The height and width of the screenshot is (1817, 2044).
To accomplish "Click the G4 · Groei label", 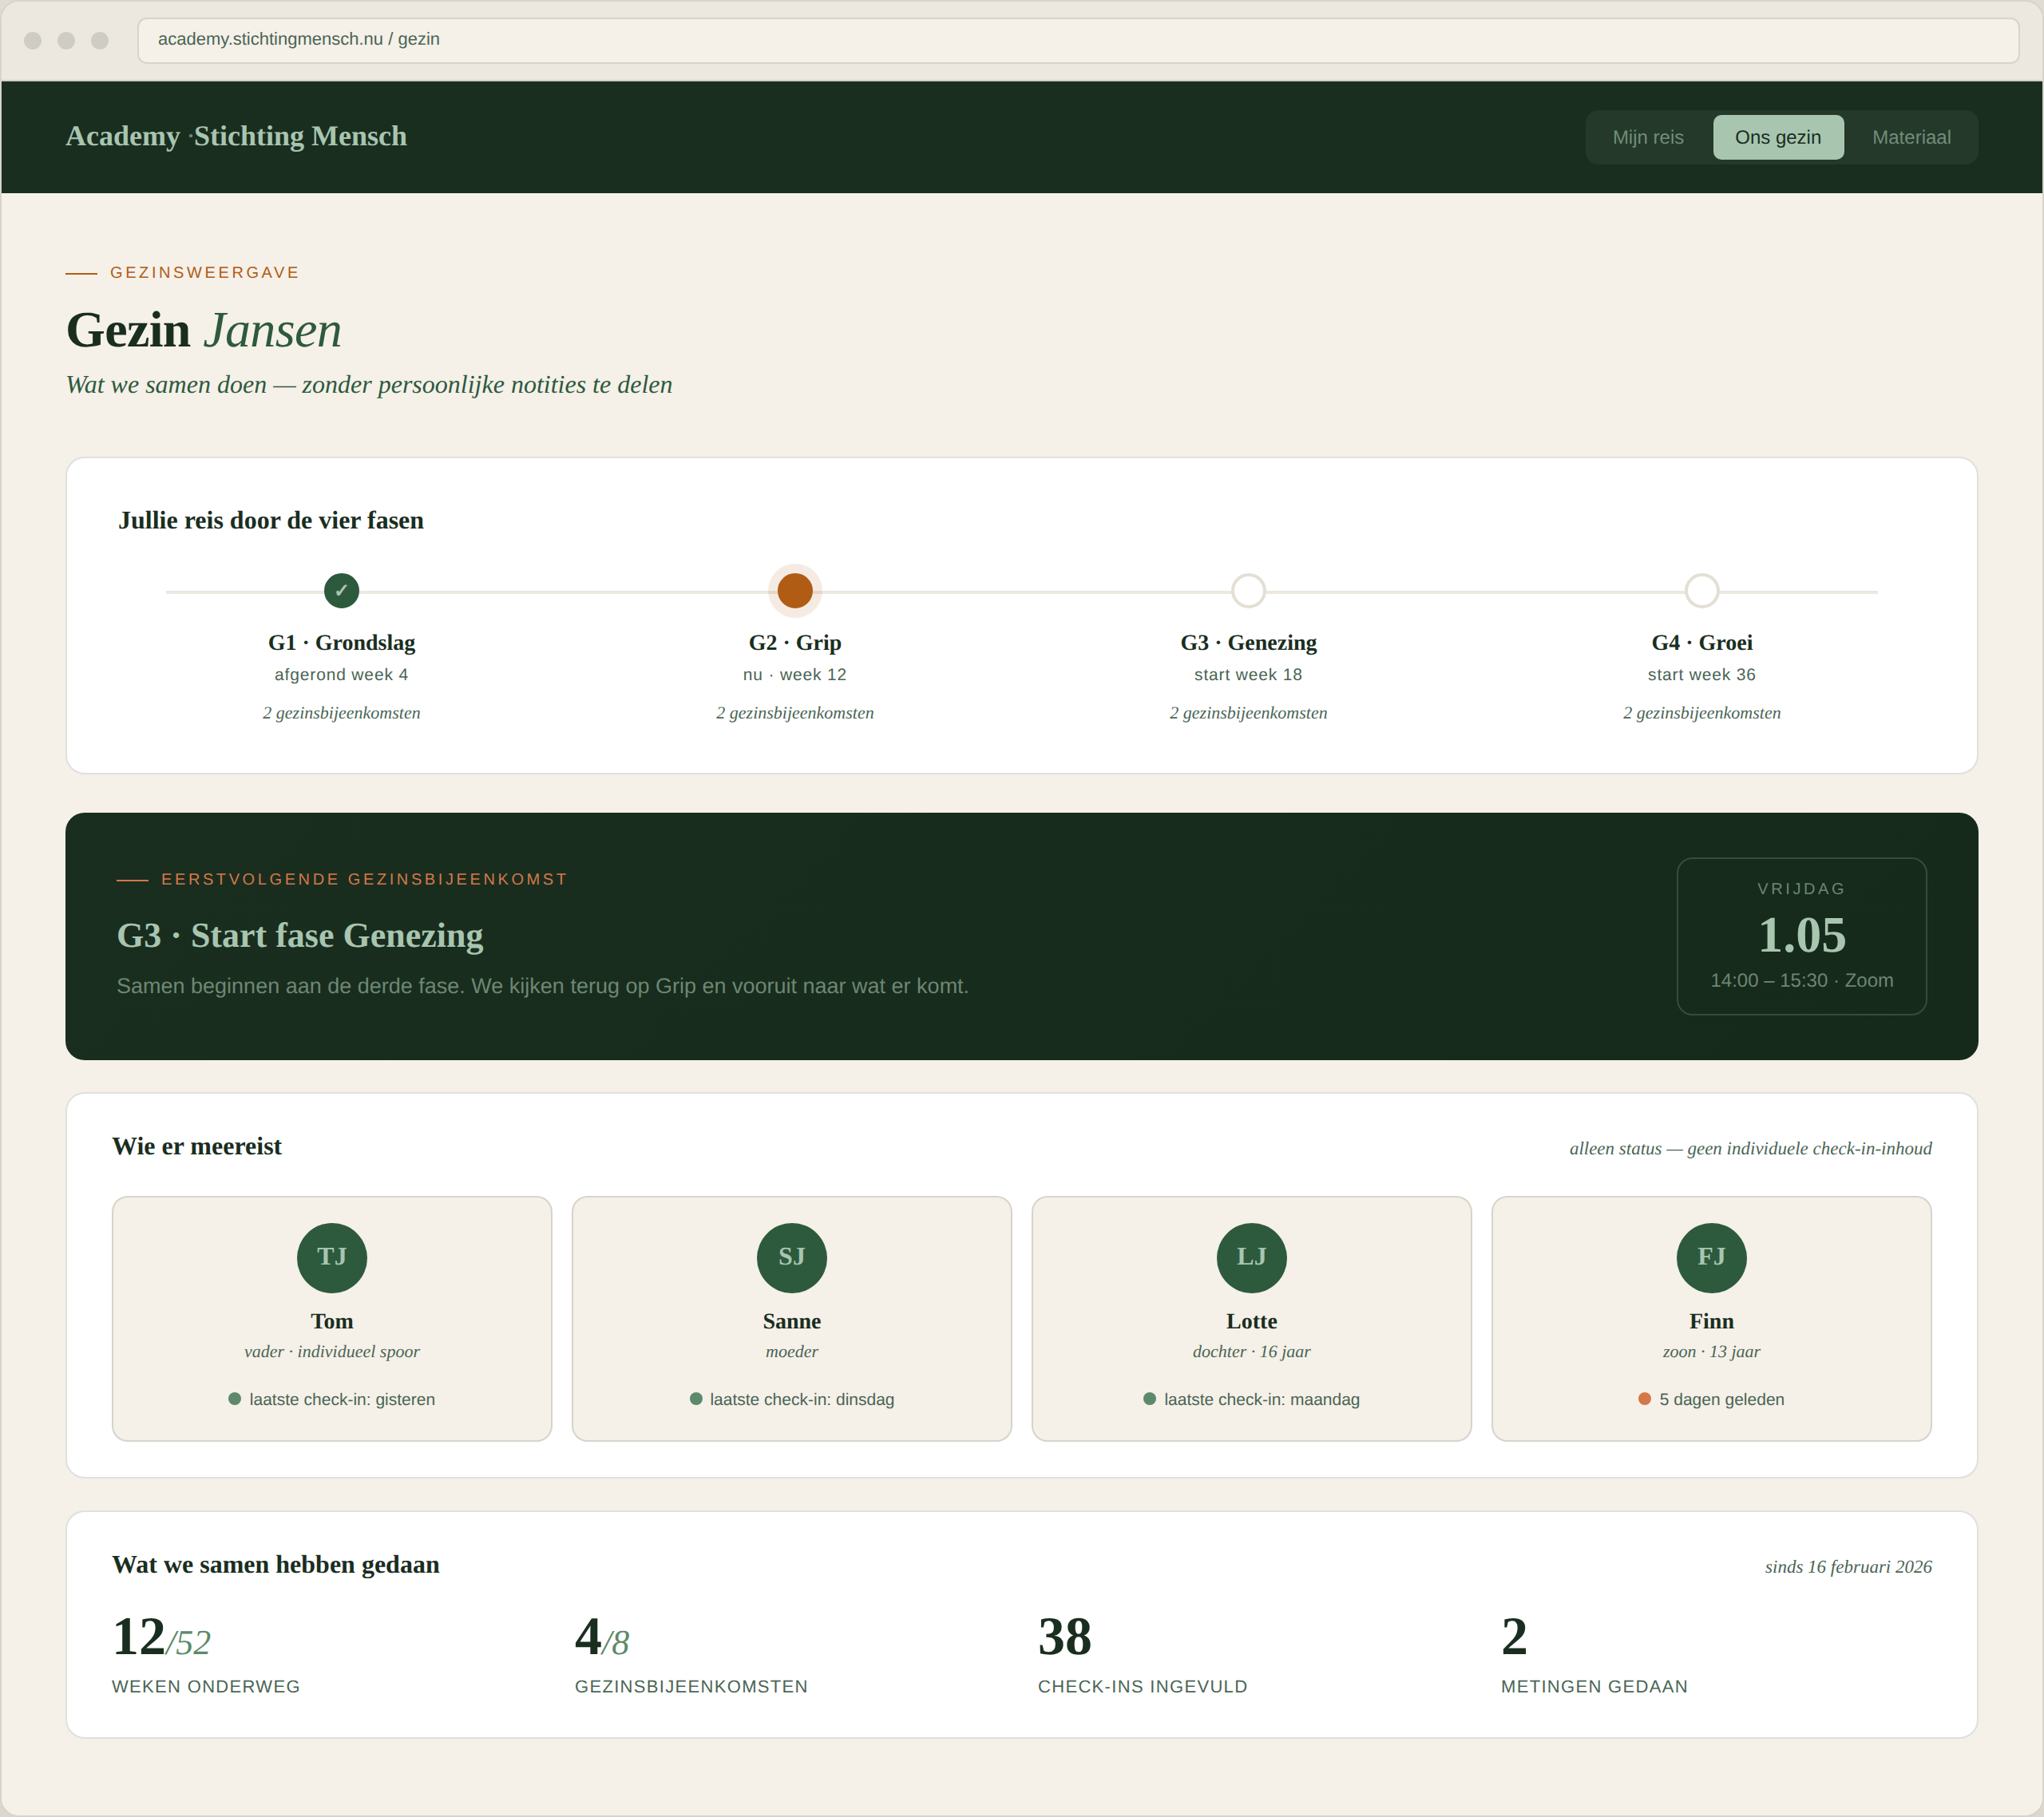I will [1701, 642].
